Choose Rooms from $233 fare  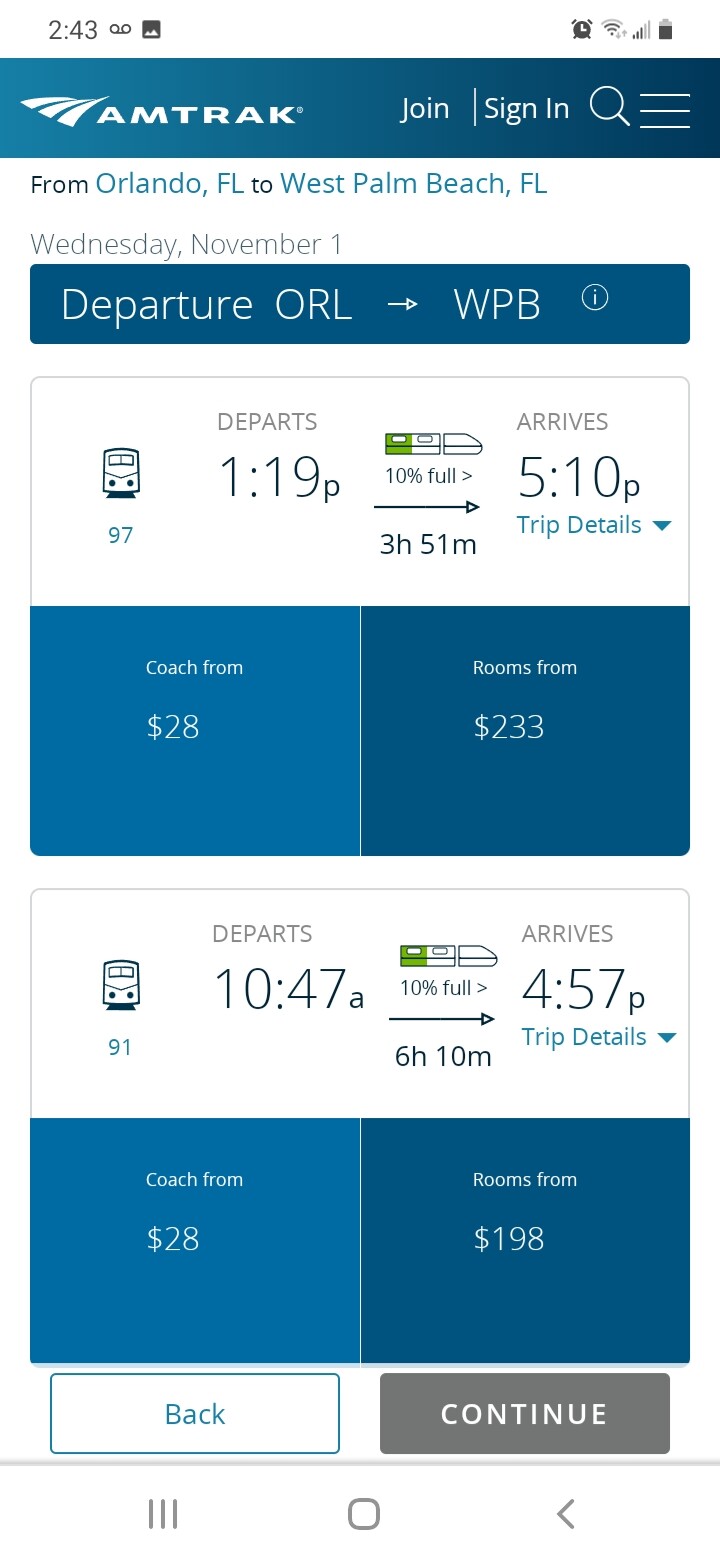(525, 730)
